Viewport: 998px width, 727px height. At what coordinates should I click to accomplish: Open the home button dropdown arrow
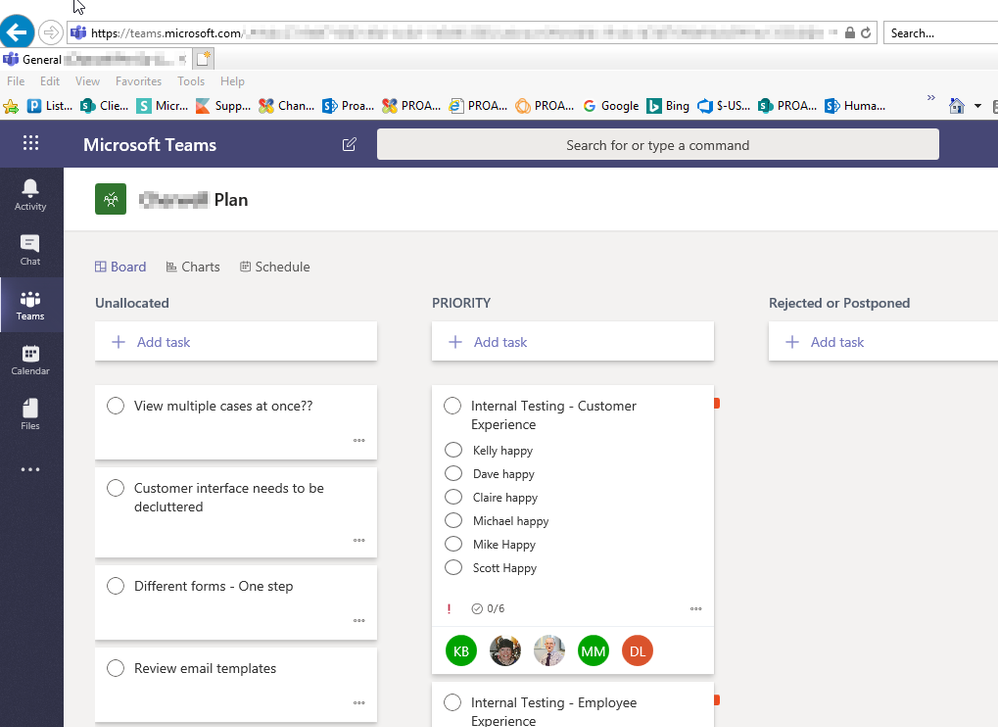tap(978, 106)
